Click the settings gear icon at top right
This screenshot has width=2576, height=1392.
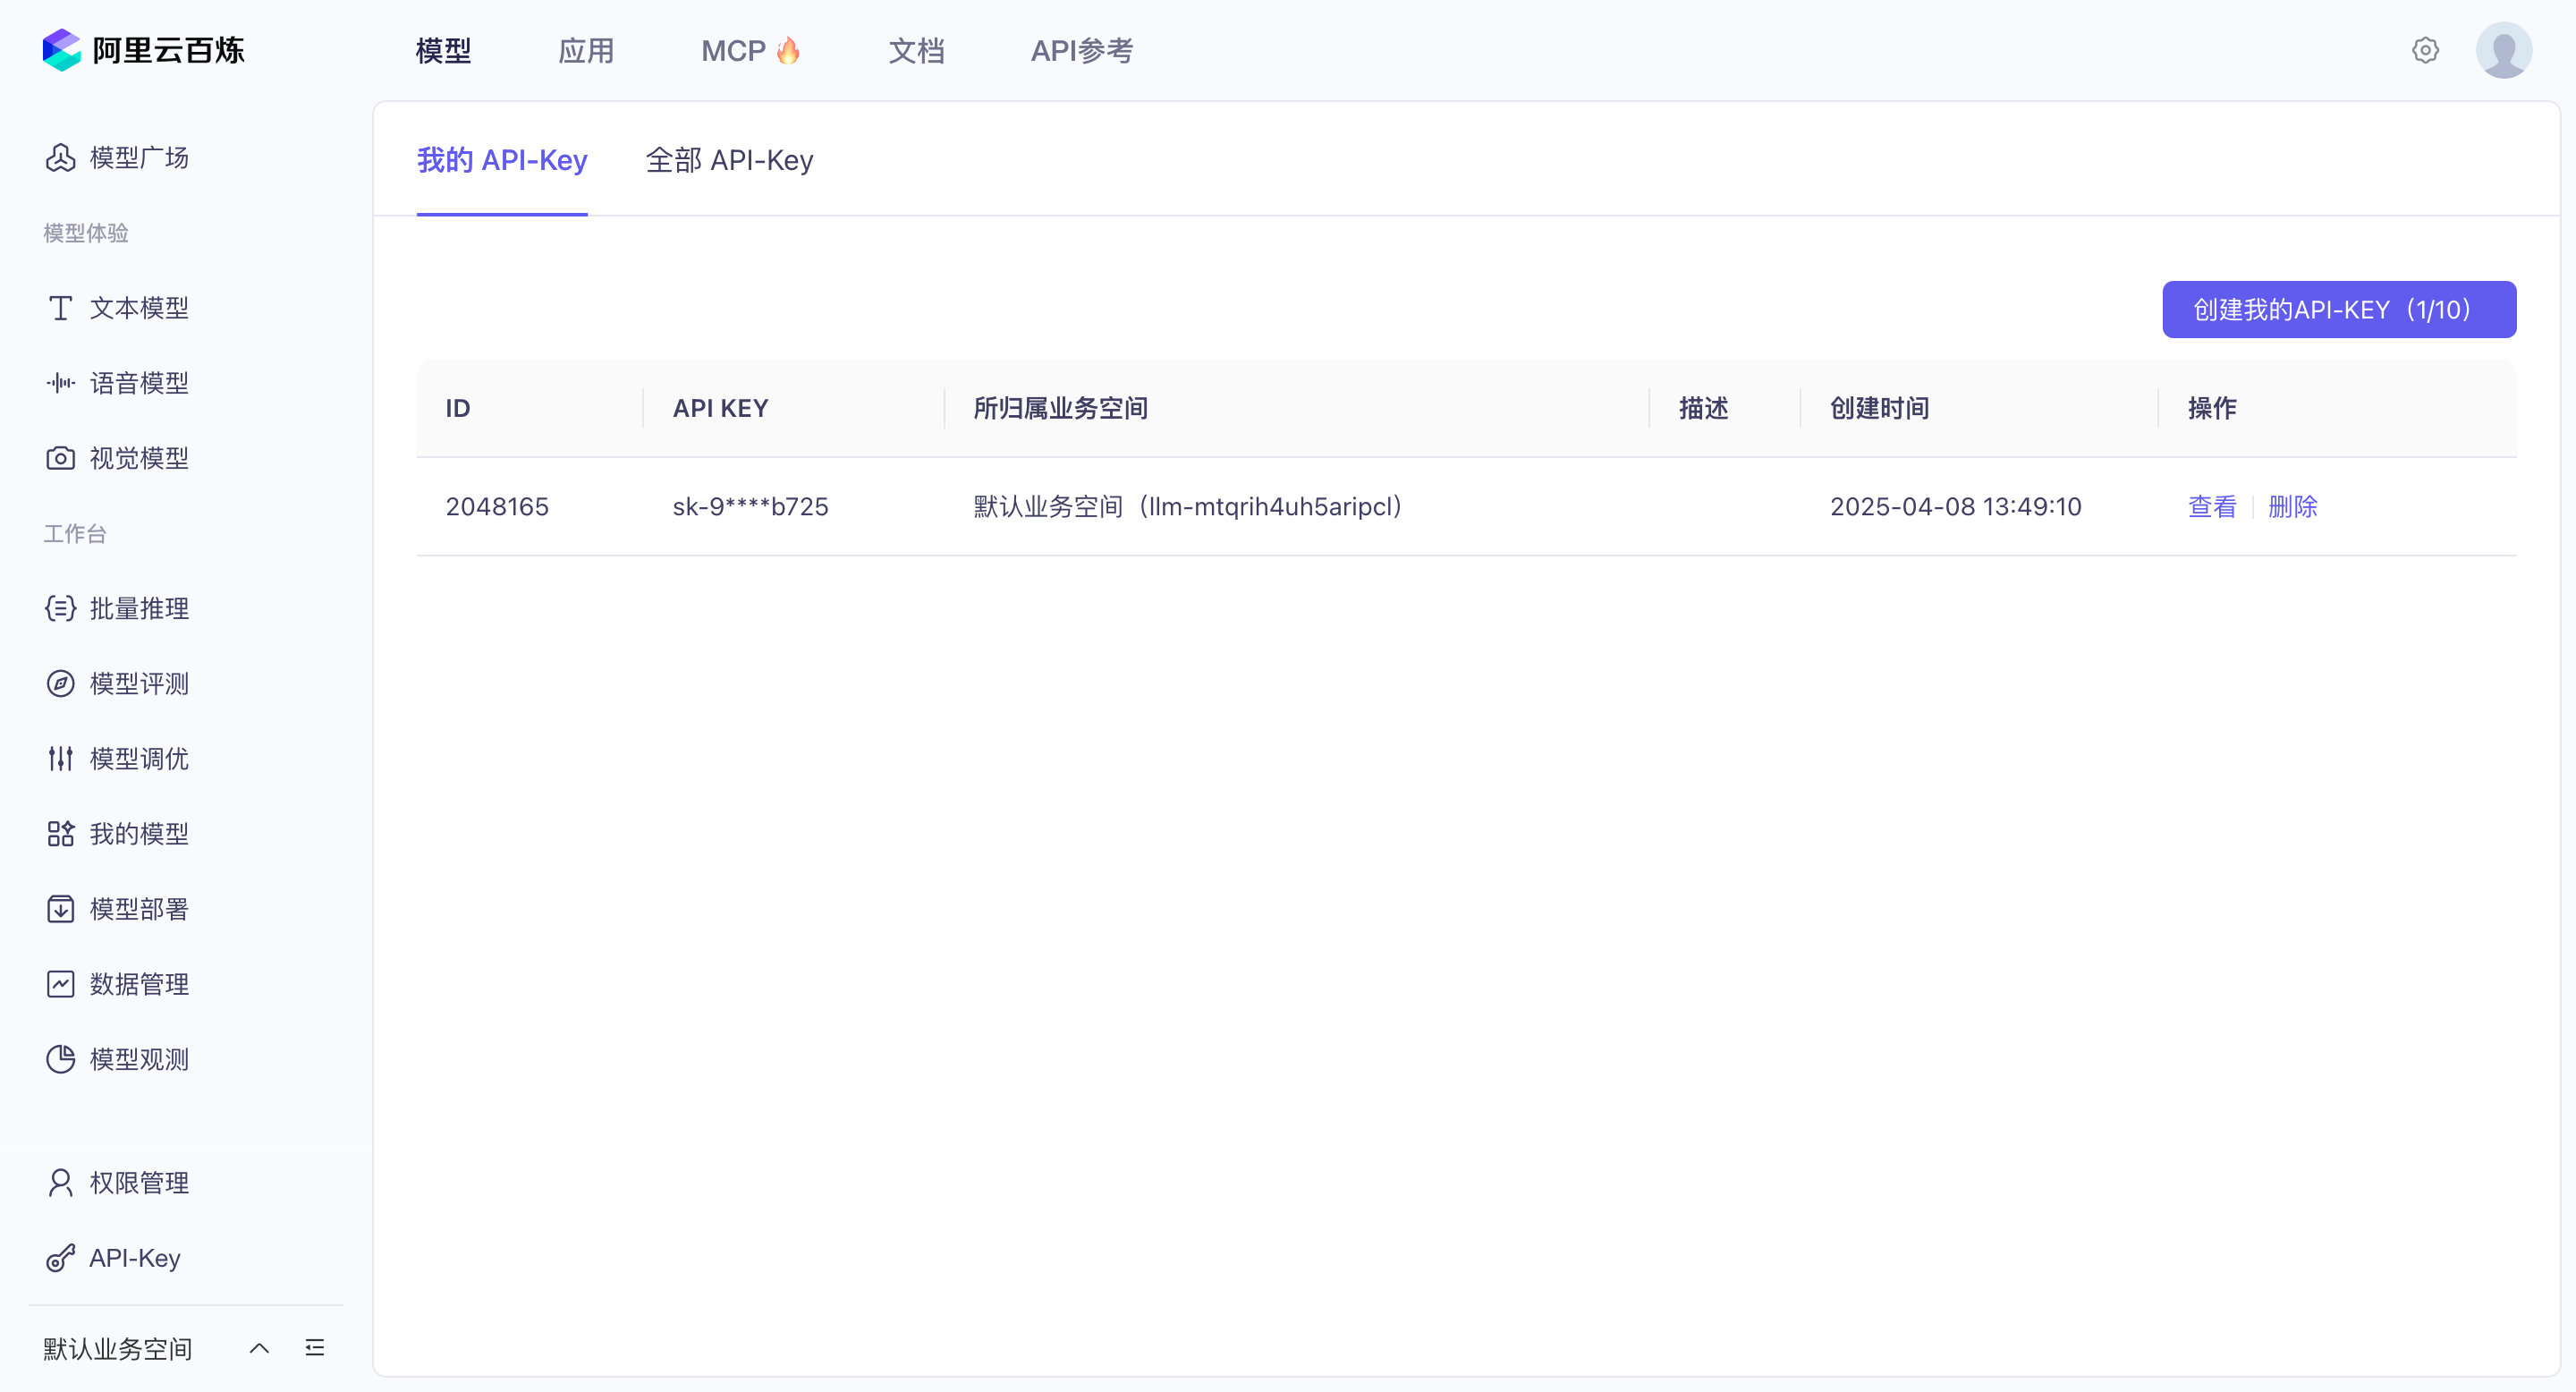(2425, 50)
